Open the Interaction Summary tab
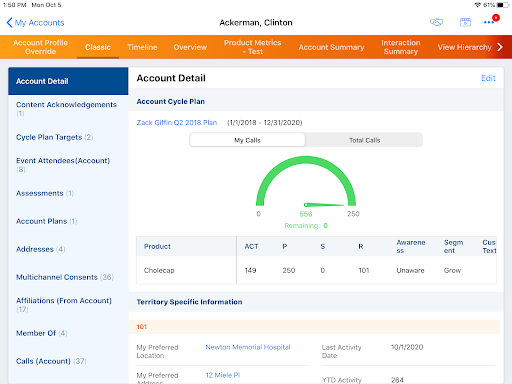 pyautogui.click(x=401, y=47)
